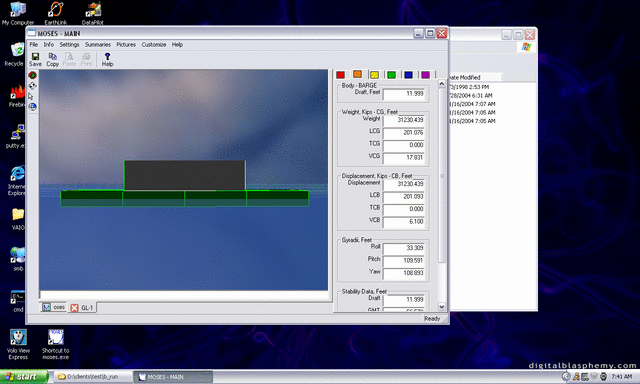Click the red-green circular icon in the side toolbar
640x384 pixels.
(x=33, y=75)
